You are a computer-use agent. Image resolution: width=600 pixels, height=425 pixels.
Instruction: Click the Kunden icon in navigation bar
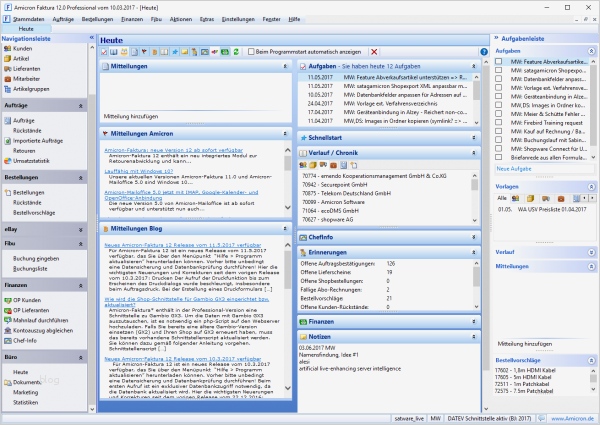click(x=7, y=47)
